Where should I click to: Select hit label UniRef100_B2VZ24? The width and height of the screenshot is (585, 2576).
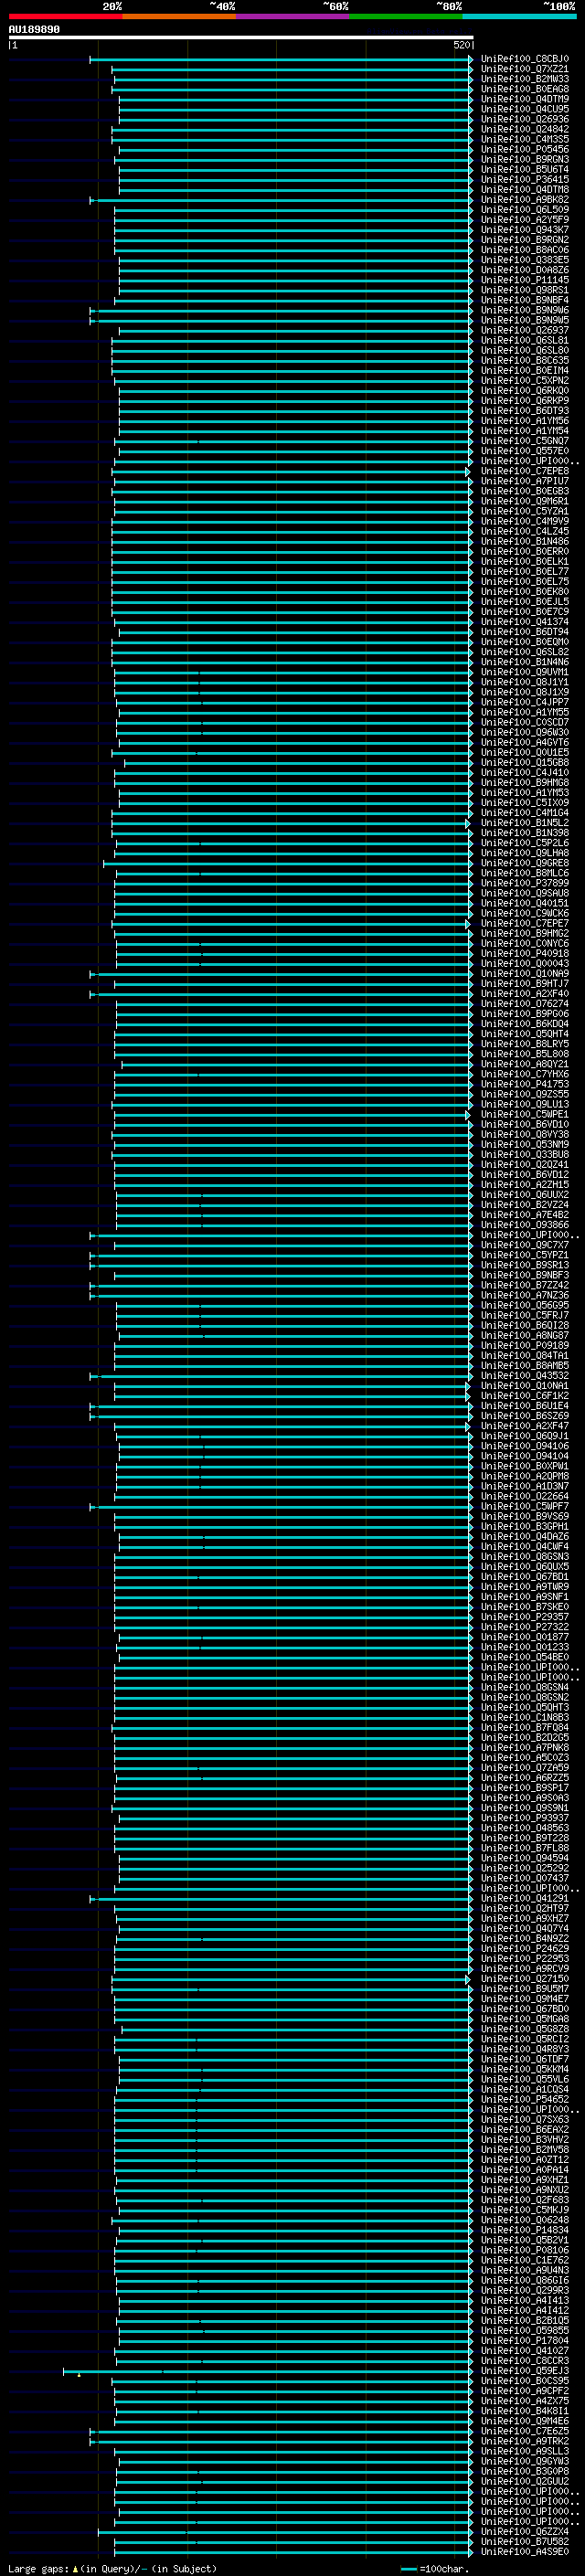[x=525, y=1205]
